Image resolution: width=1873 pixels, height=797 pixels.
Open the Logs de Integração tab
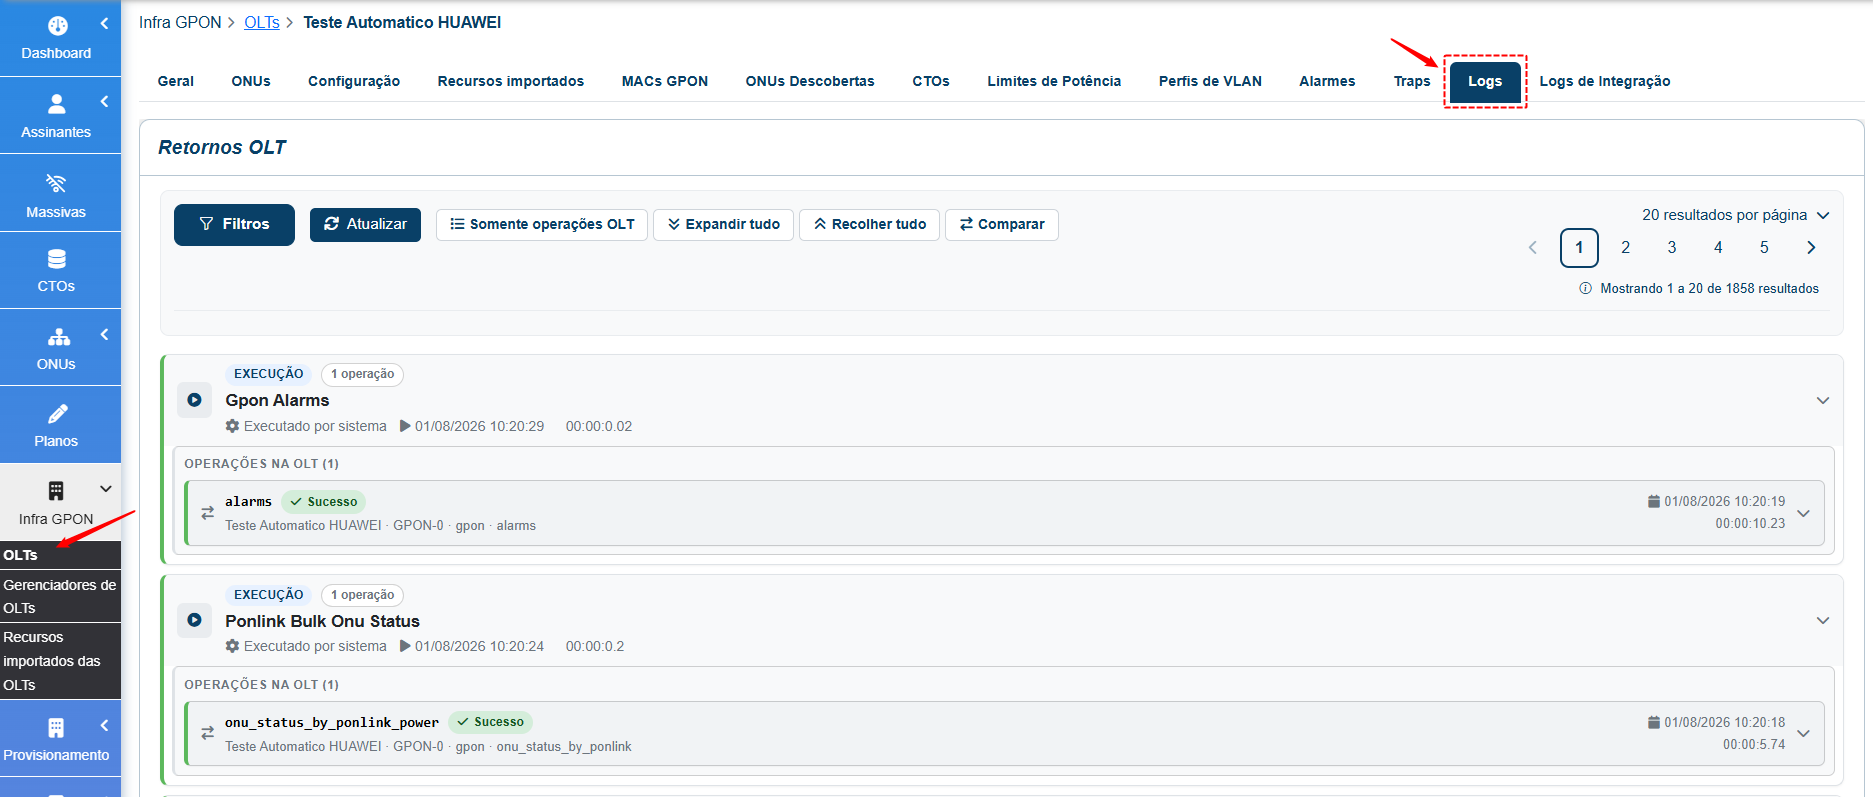pyautogui.click(x=1605, y=81)
